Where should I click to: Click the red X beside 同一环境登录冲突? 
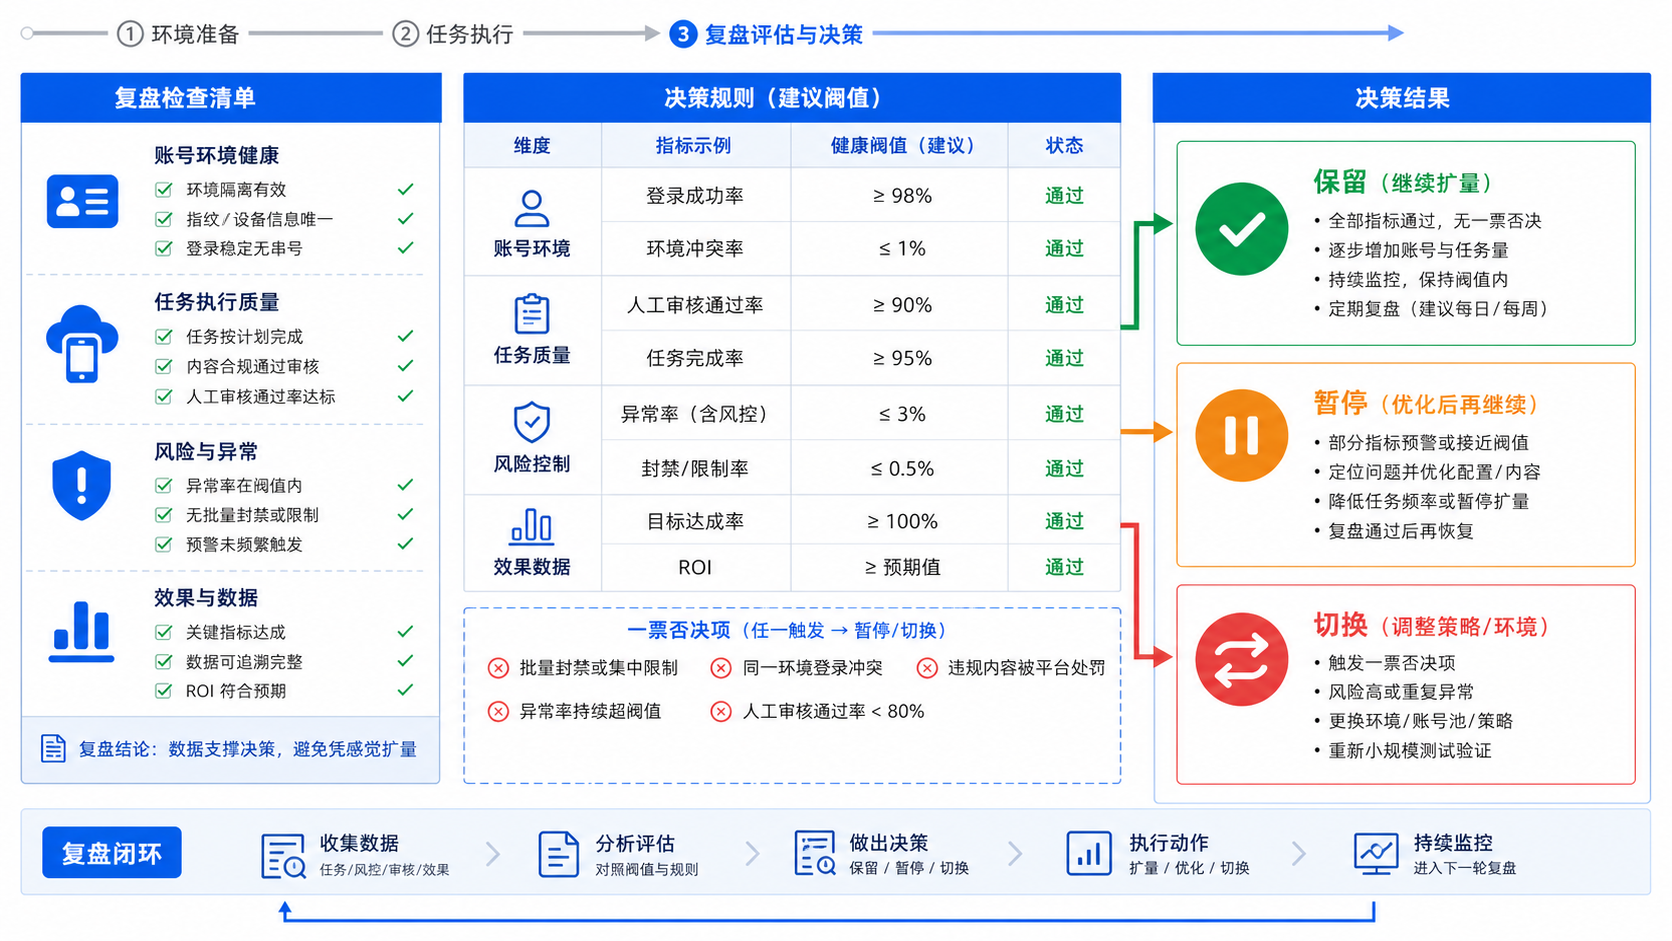point(721,668)
